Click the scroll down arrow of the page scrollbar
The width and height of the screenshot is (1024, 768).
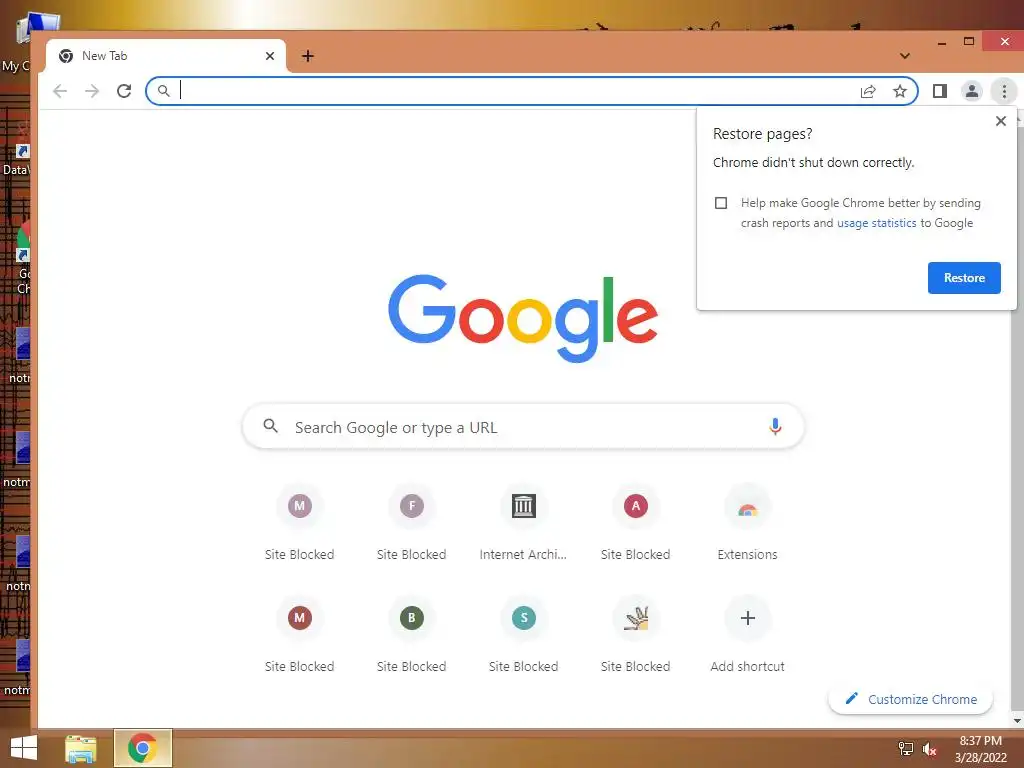(1017, 720)
